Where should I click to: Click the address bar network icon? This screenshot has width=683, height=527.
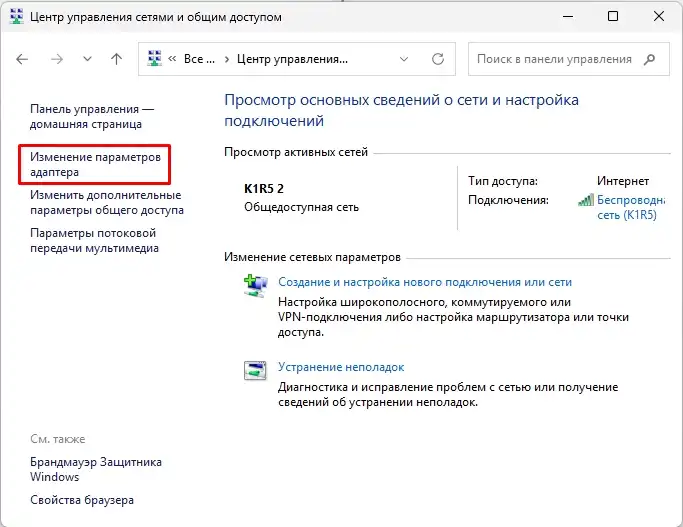tap(154, 58)
